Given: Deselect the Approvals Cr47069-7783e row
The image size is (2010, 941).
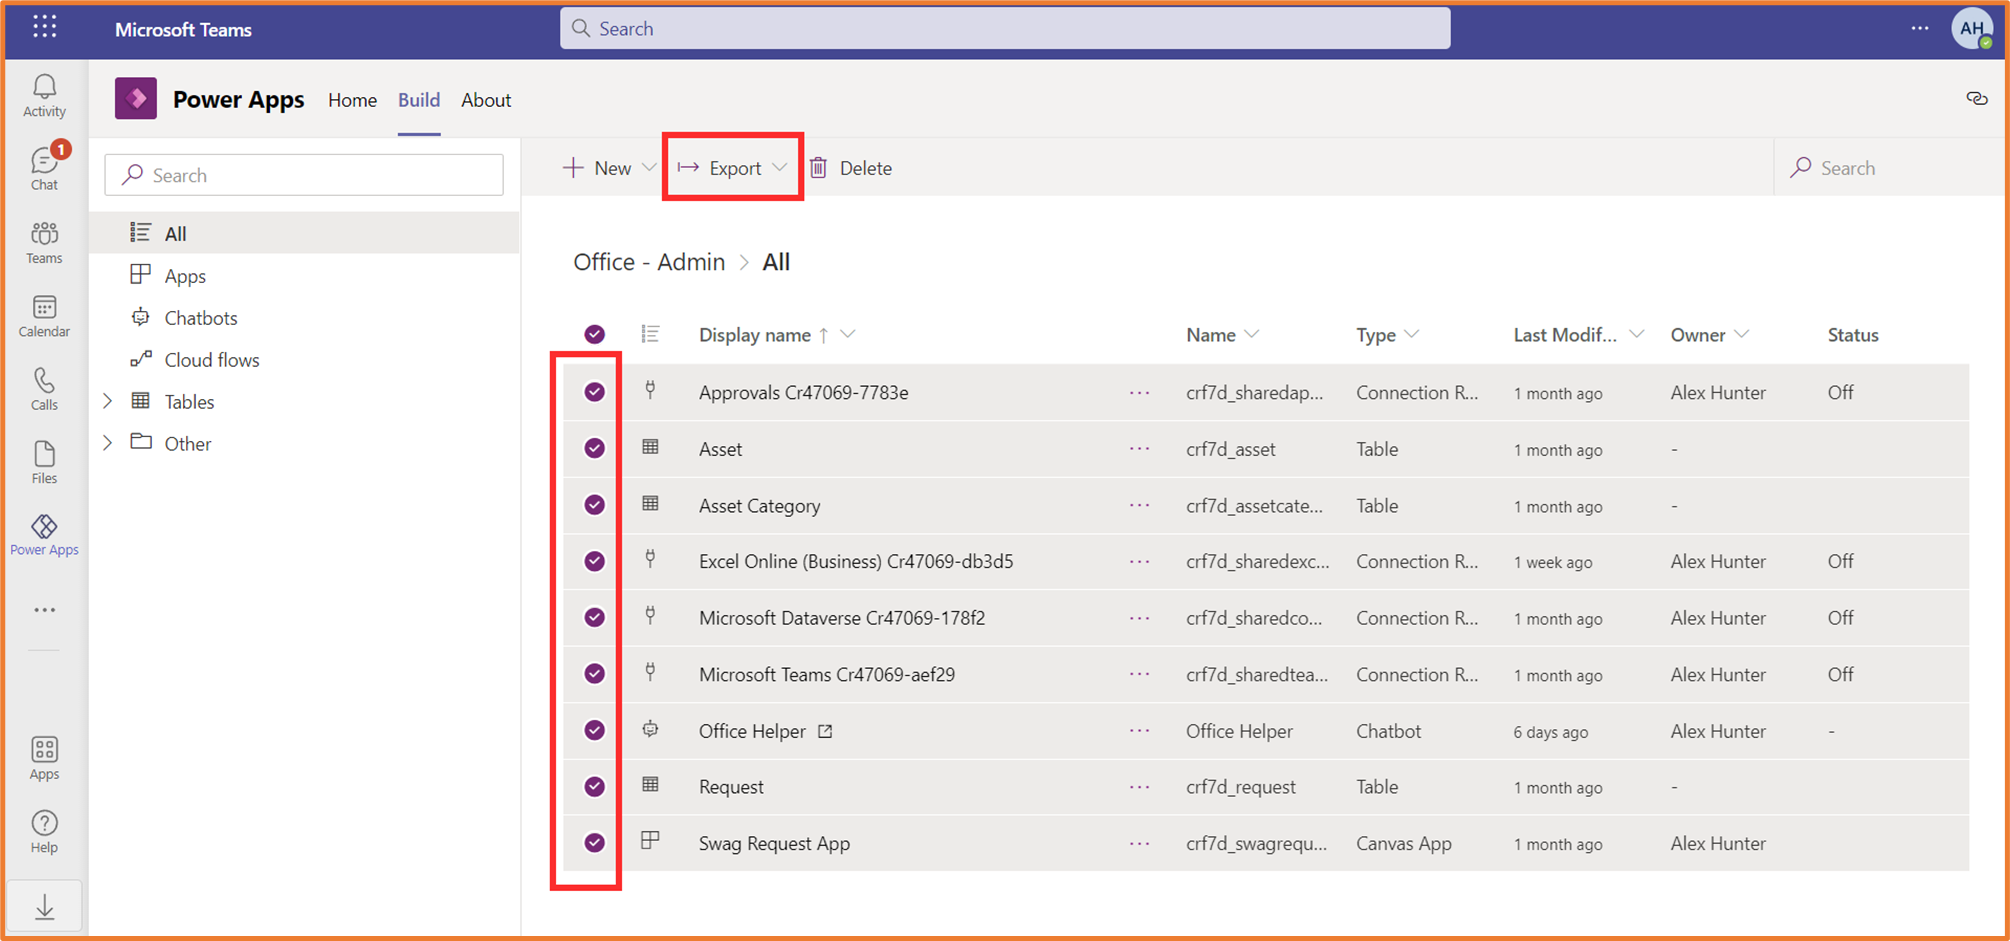Looking at the screenshot, I should tap(594, 392).
